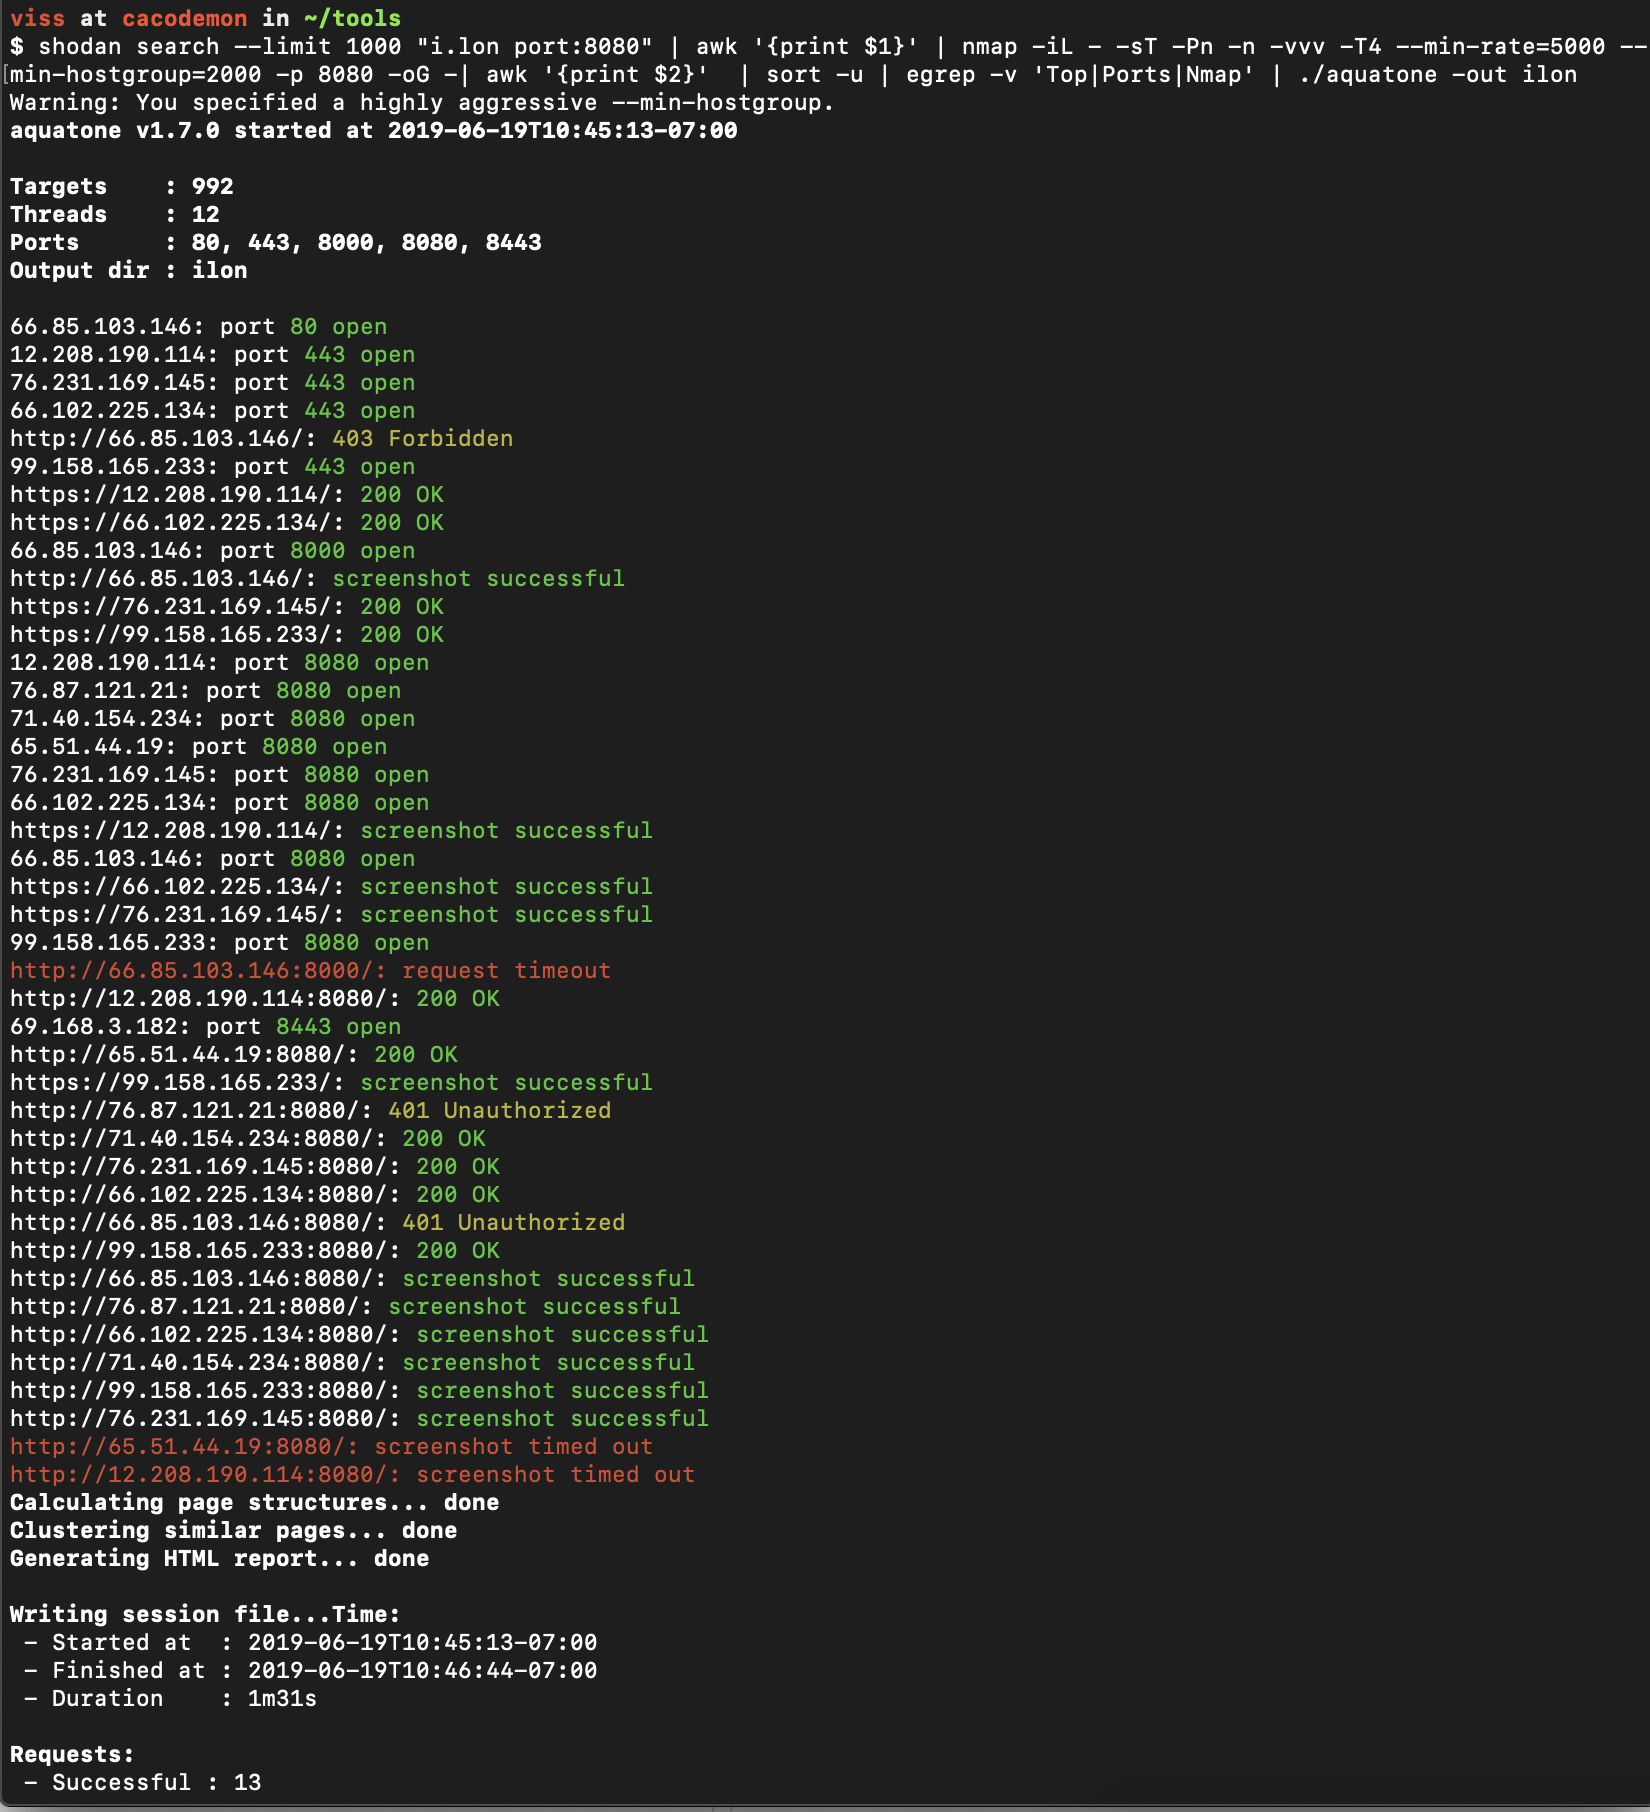Click 'http://99.158.165.233:8080/: screenshot successful' line
1650x1812 pixels.
click(360, 1390)
